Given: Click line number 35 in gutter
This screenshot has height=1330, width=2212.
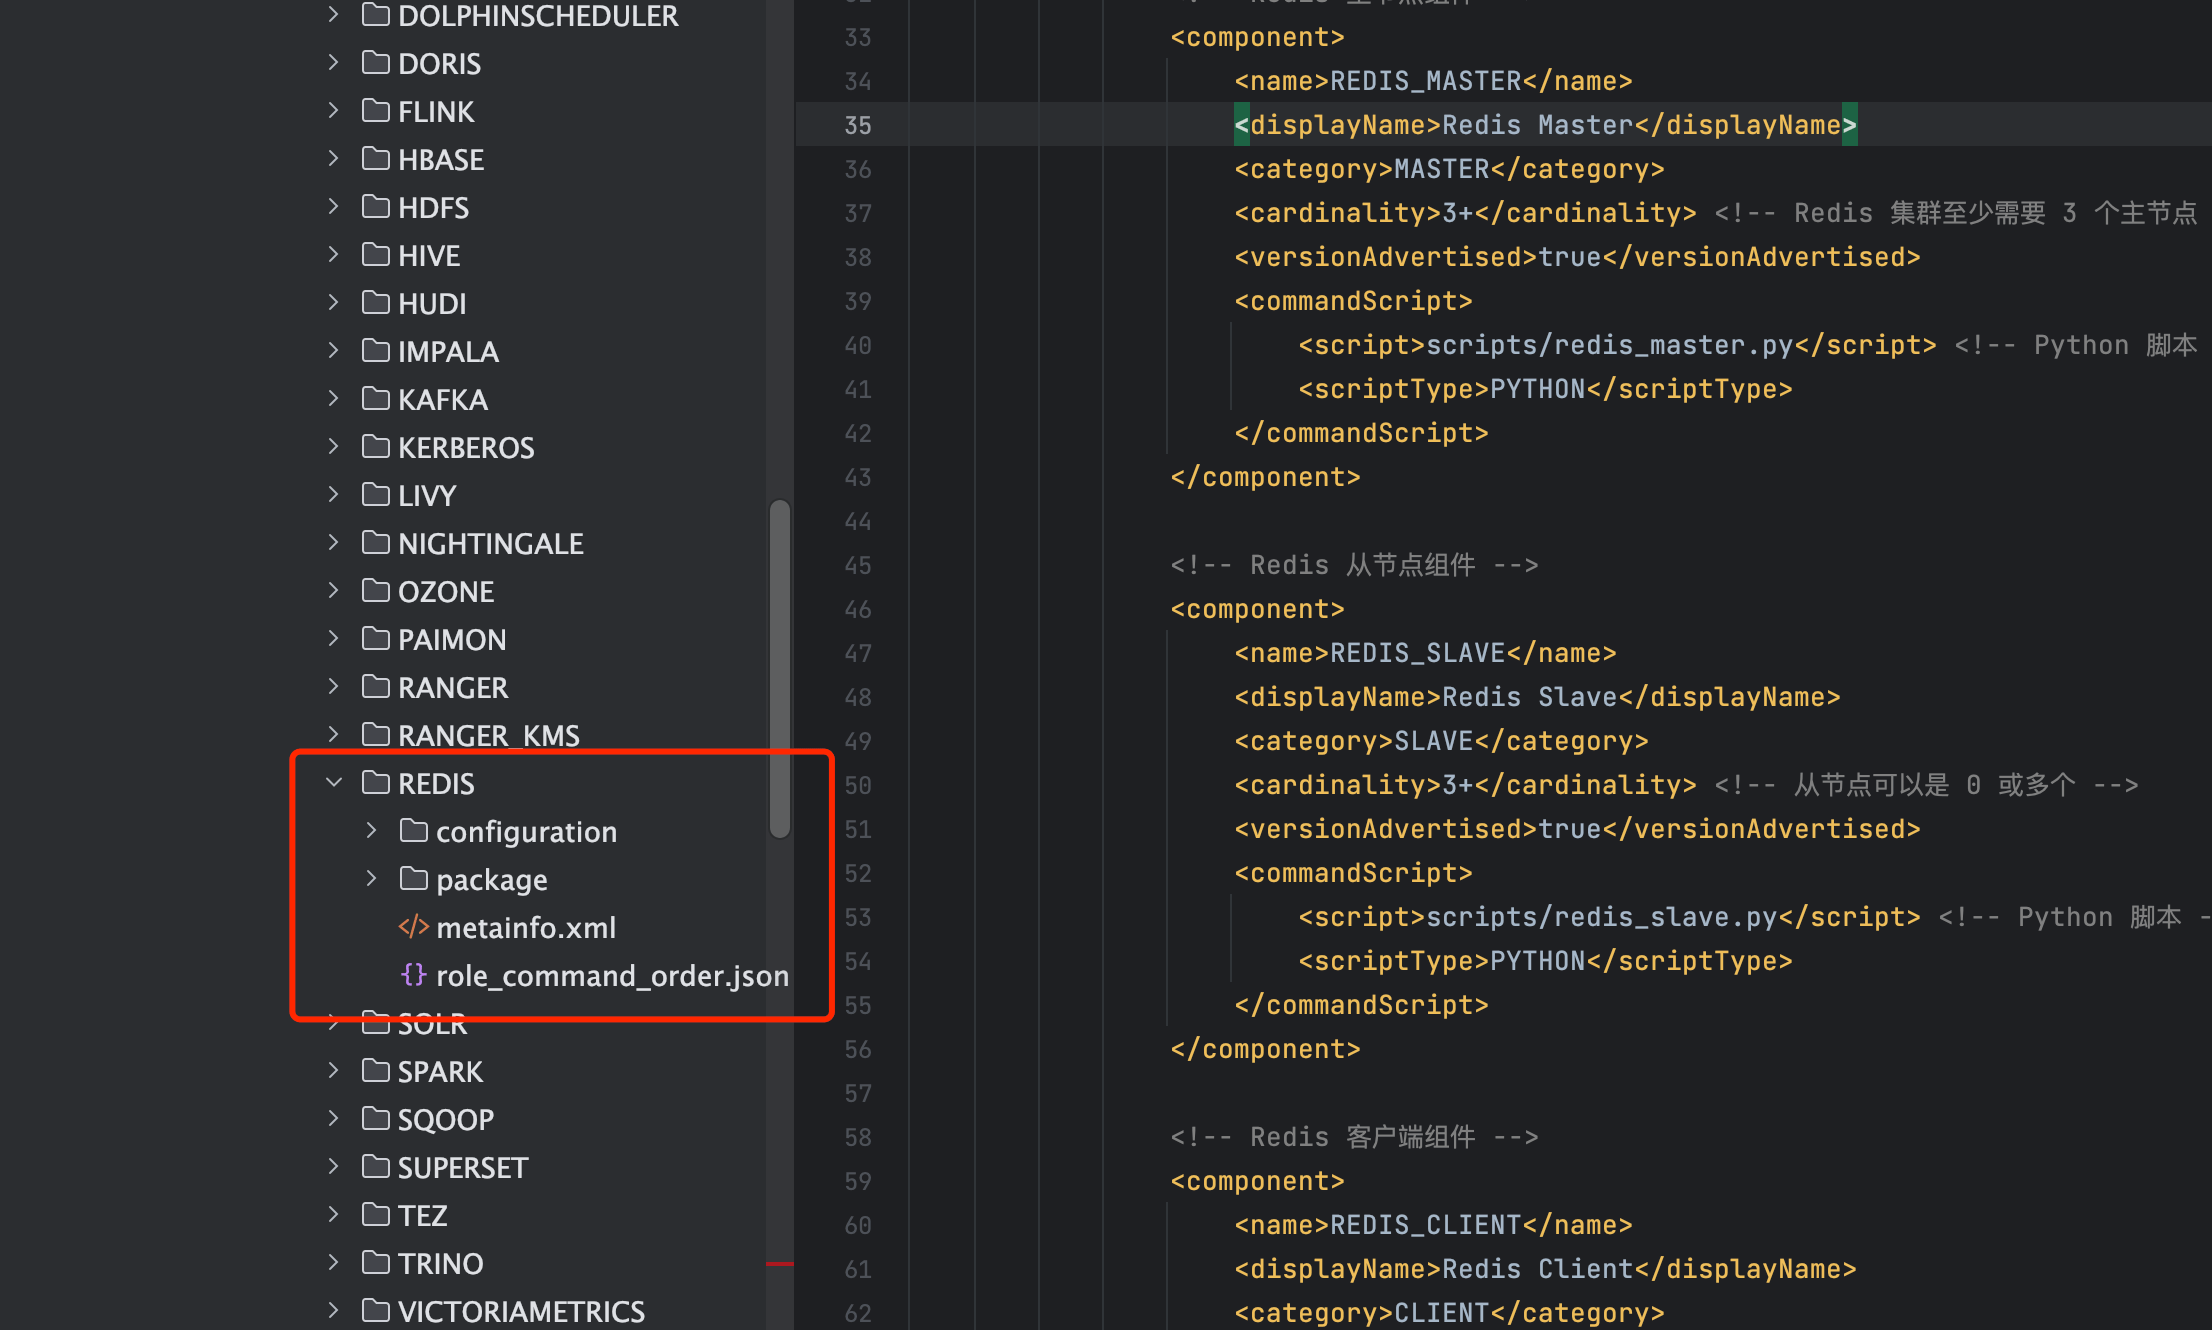Looking at the screenshot, I should (x=858, y=125).
